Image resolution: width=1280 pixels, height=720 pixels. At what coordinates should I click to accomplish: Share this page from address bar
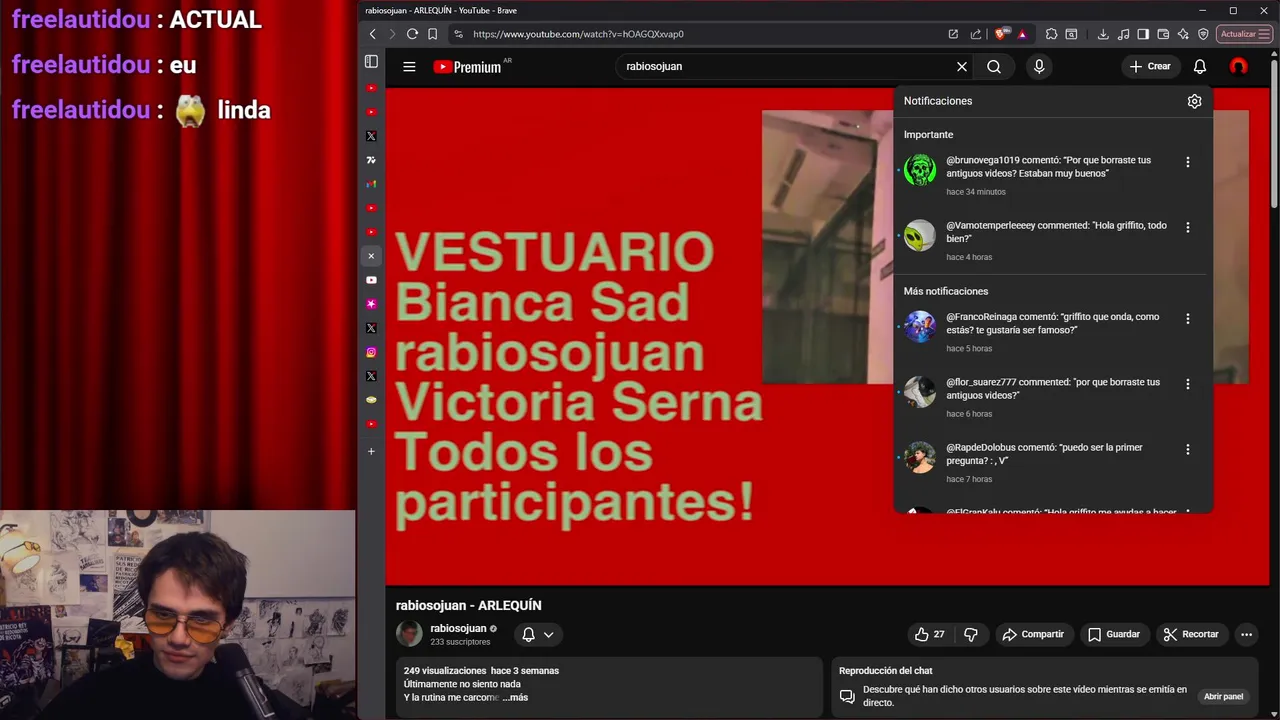[x=976, y=34]
